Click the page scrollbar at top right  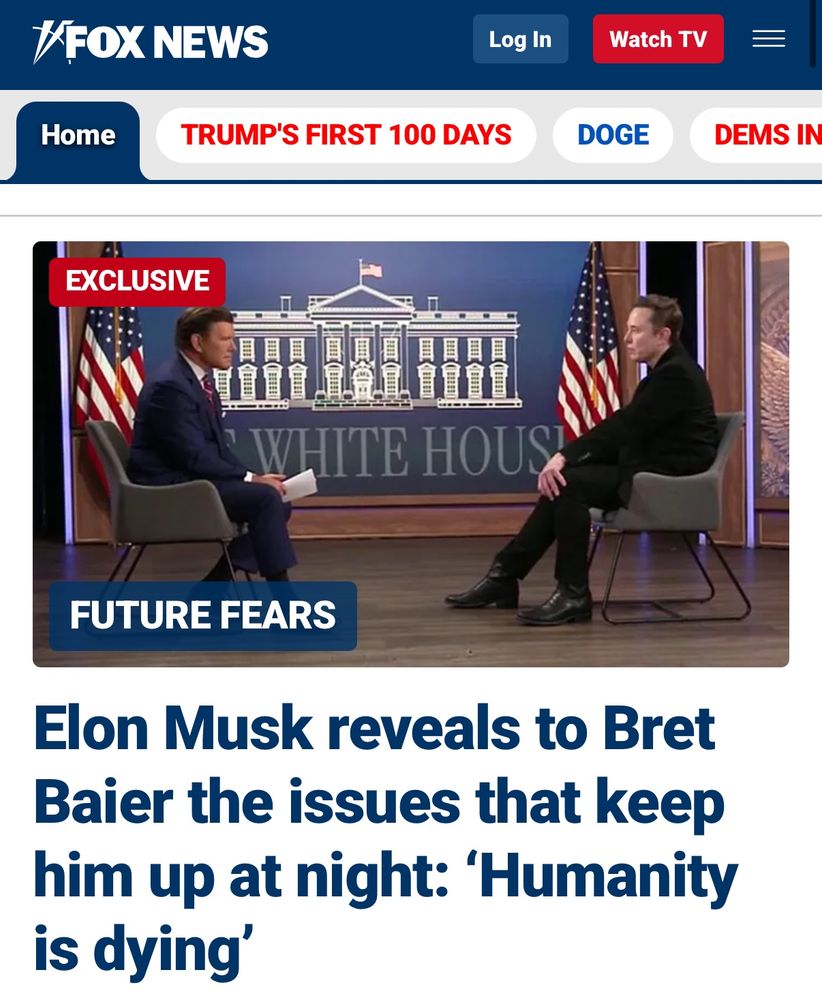(813, 35)
